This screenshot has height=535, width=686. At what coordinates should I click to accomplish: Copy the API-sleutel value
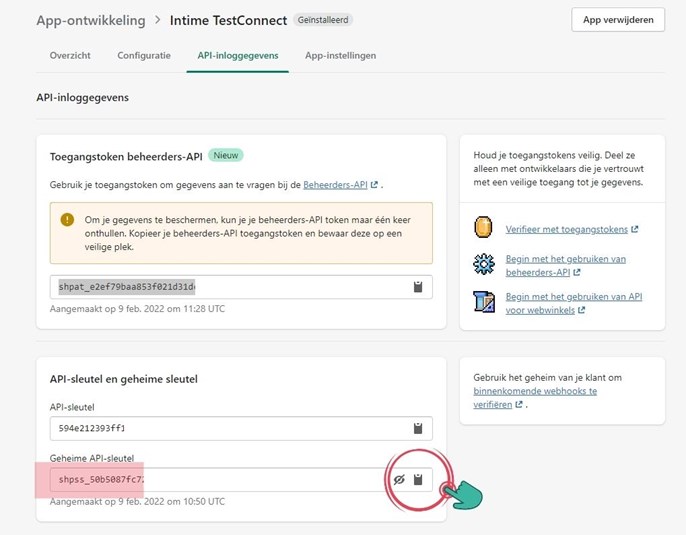click(418, 428)
